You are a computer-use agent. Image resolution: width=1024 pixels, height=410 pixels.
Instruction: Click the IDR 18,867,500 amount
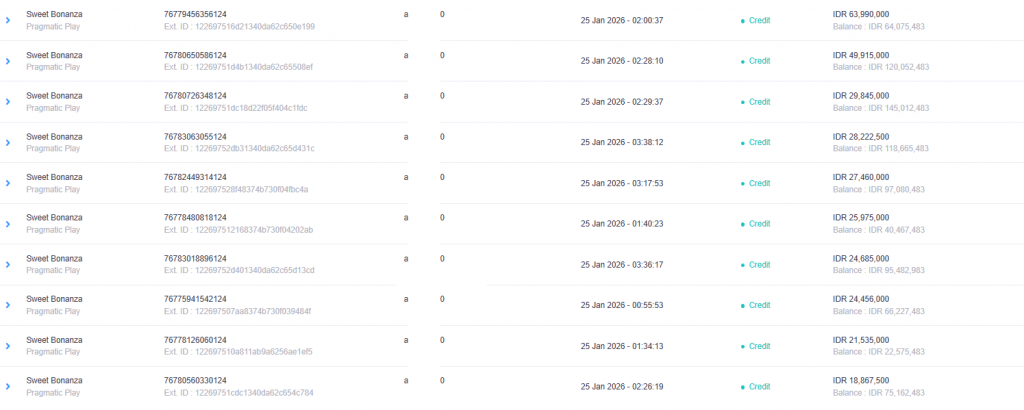coord(861,380)
